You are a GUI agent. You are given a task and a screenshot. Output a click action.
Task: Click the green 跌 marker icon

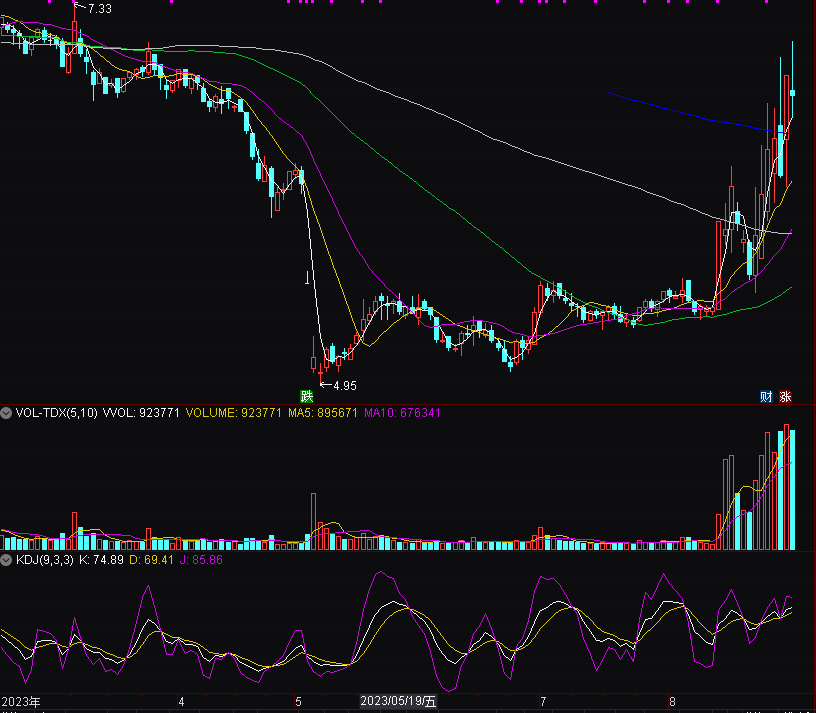[307, 395]
